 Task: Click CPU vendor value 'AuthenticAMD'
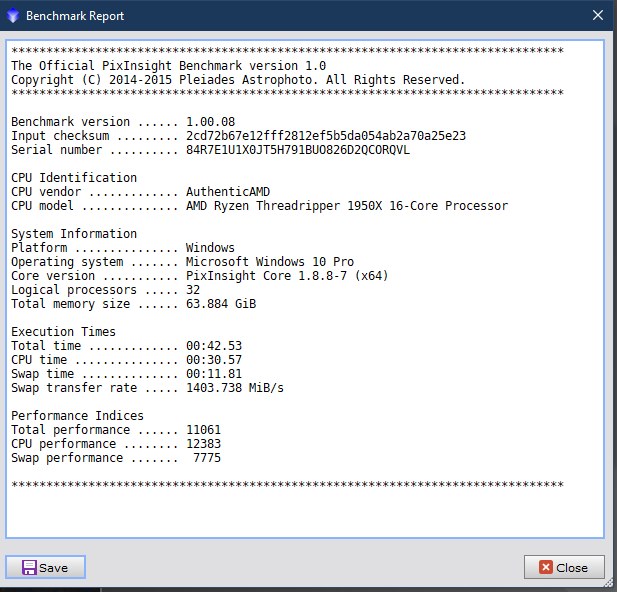[228, 192]
